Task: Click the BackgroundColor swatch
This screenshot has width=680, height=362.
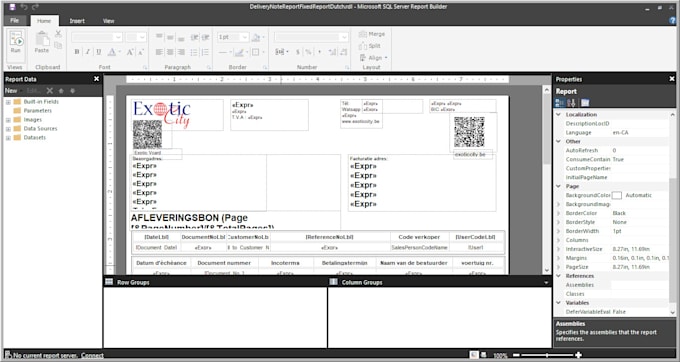Action: pyautogui.click(x=616, y=196)
